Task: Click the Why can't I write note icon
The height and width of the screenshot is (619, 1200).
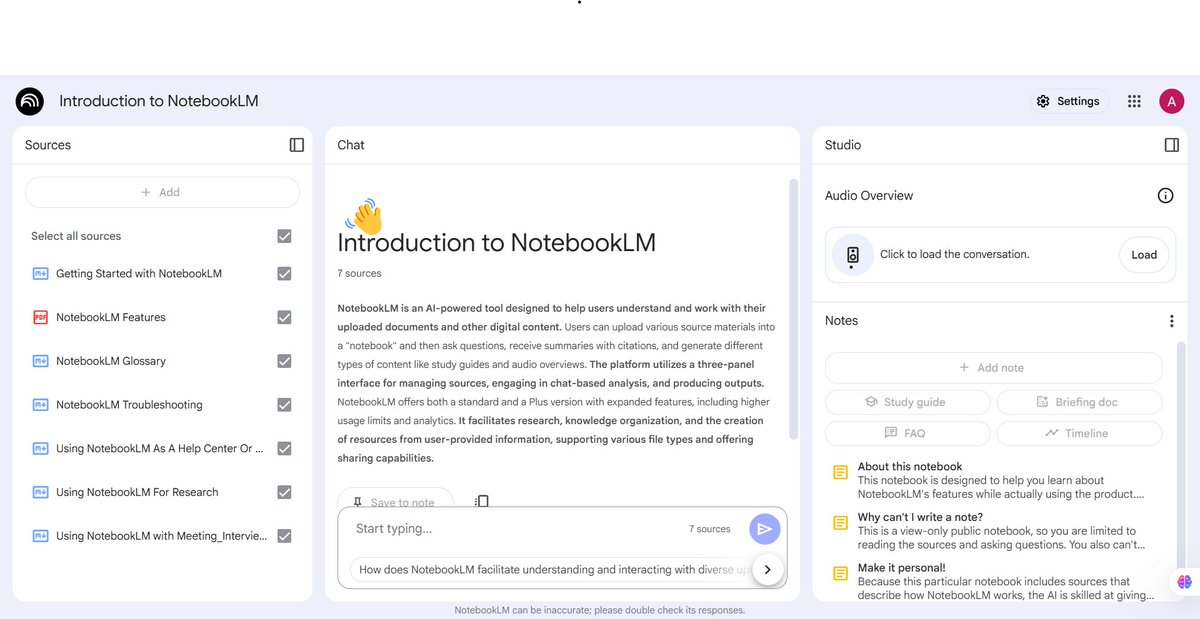Action: [x=841, y=523]
